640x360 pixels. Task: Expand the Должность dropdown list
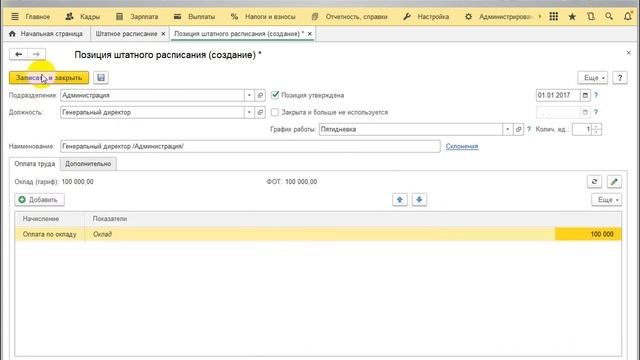point(249,112)
